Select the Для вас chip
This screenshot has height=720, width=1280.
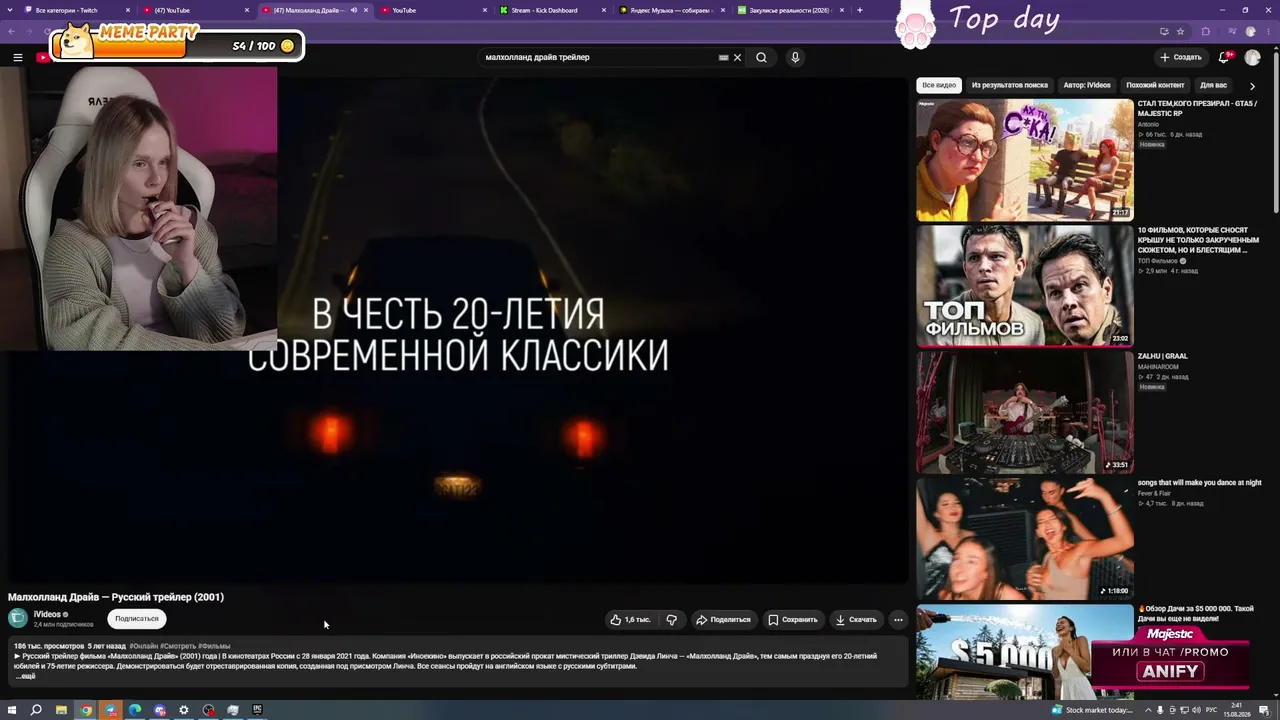[x=1213, y=85]
